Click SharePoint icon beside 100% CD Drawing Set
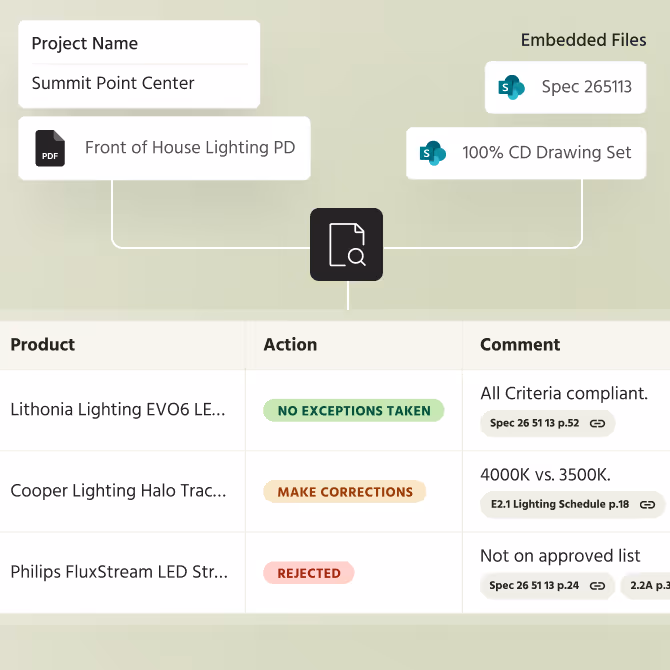Screen dimensions: 670x670 (433, 153)
